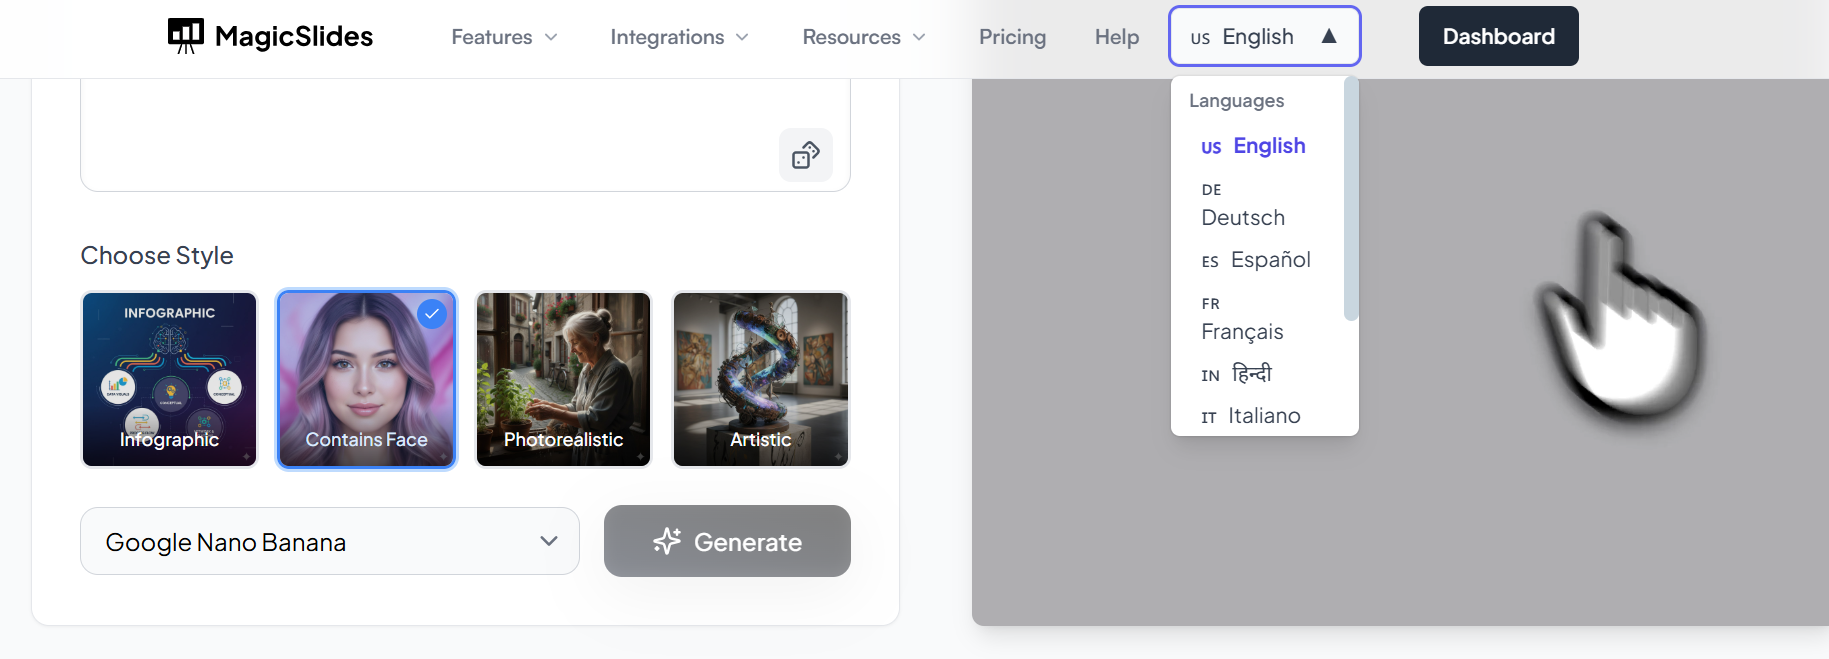Screen dimensions: 1829x659
Task: Expand the Features menu
Action: (x=504, y=37)
